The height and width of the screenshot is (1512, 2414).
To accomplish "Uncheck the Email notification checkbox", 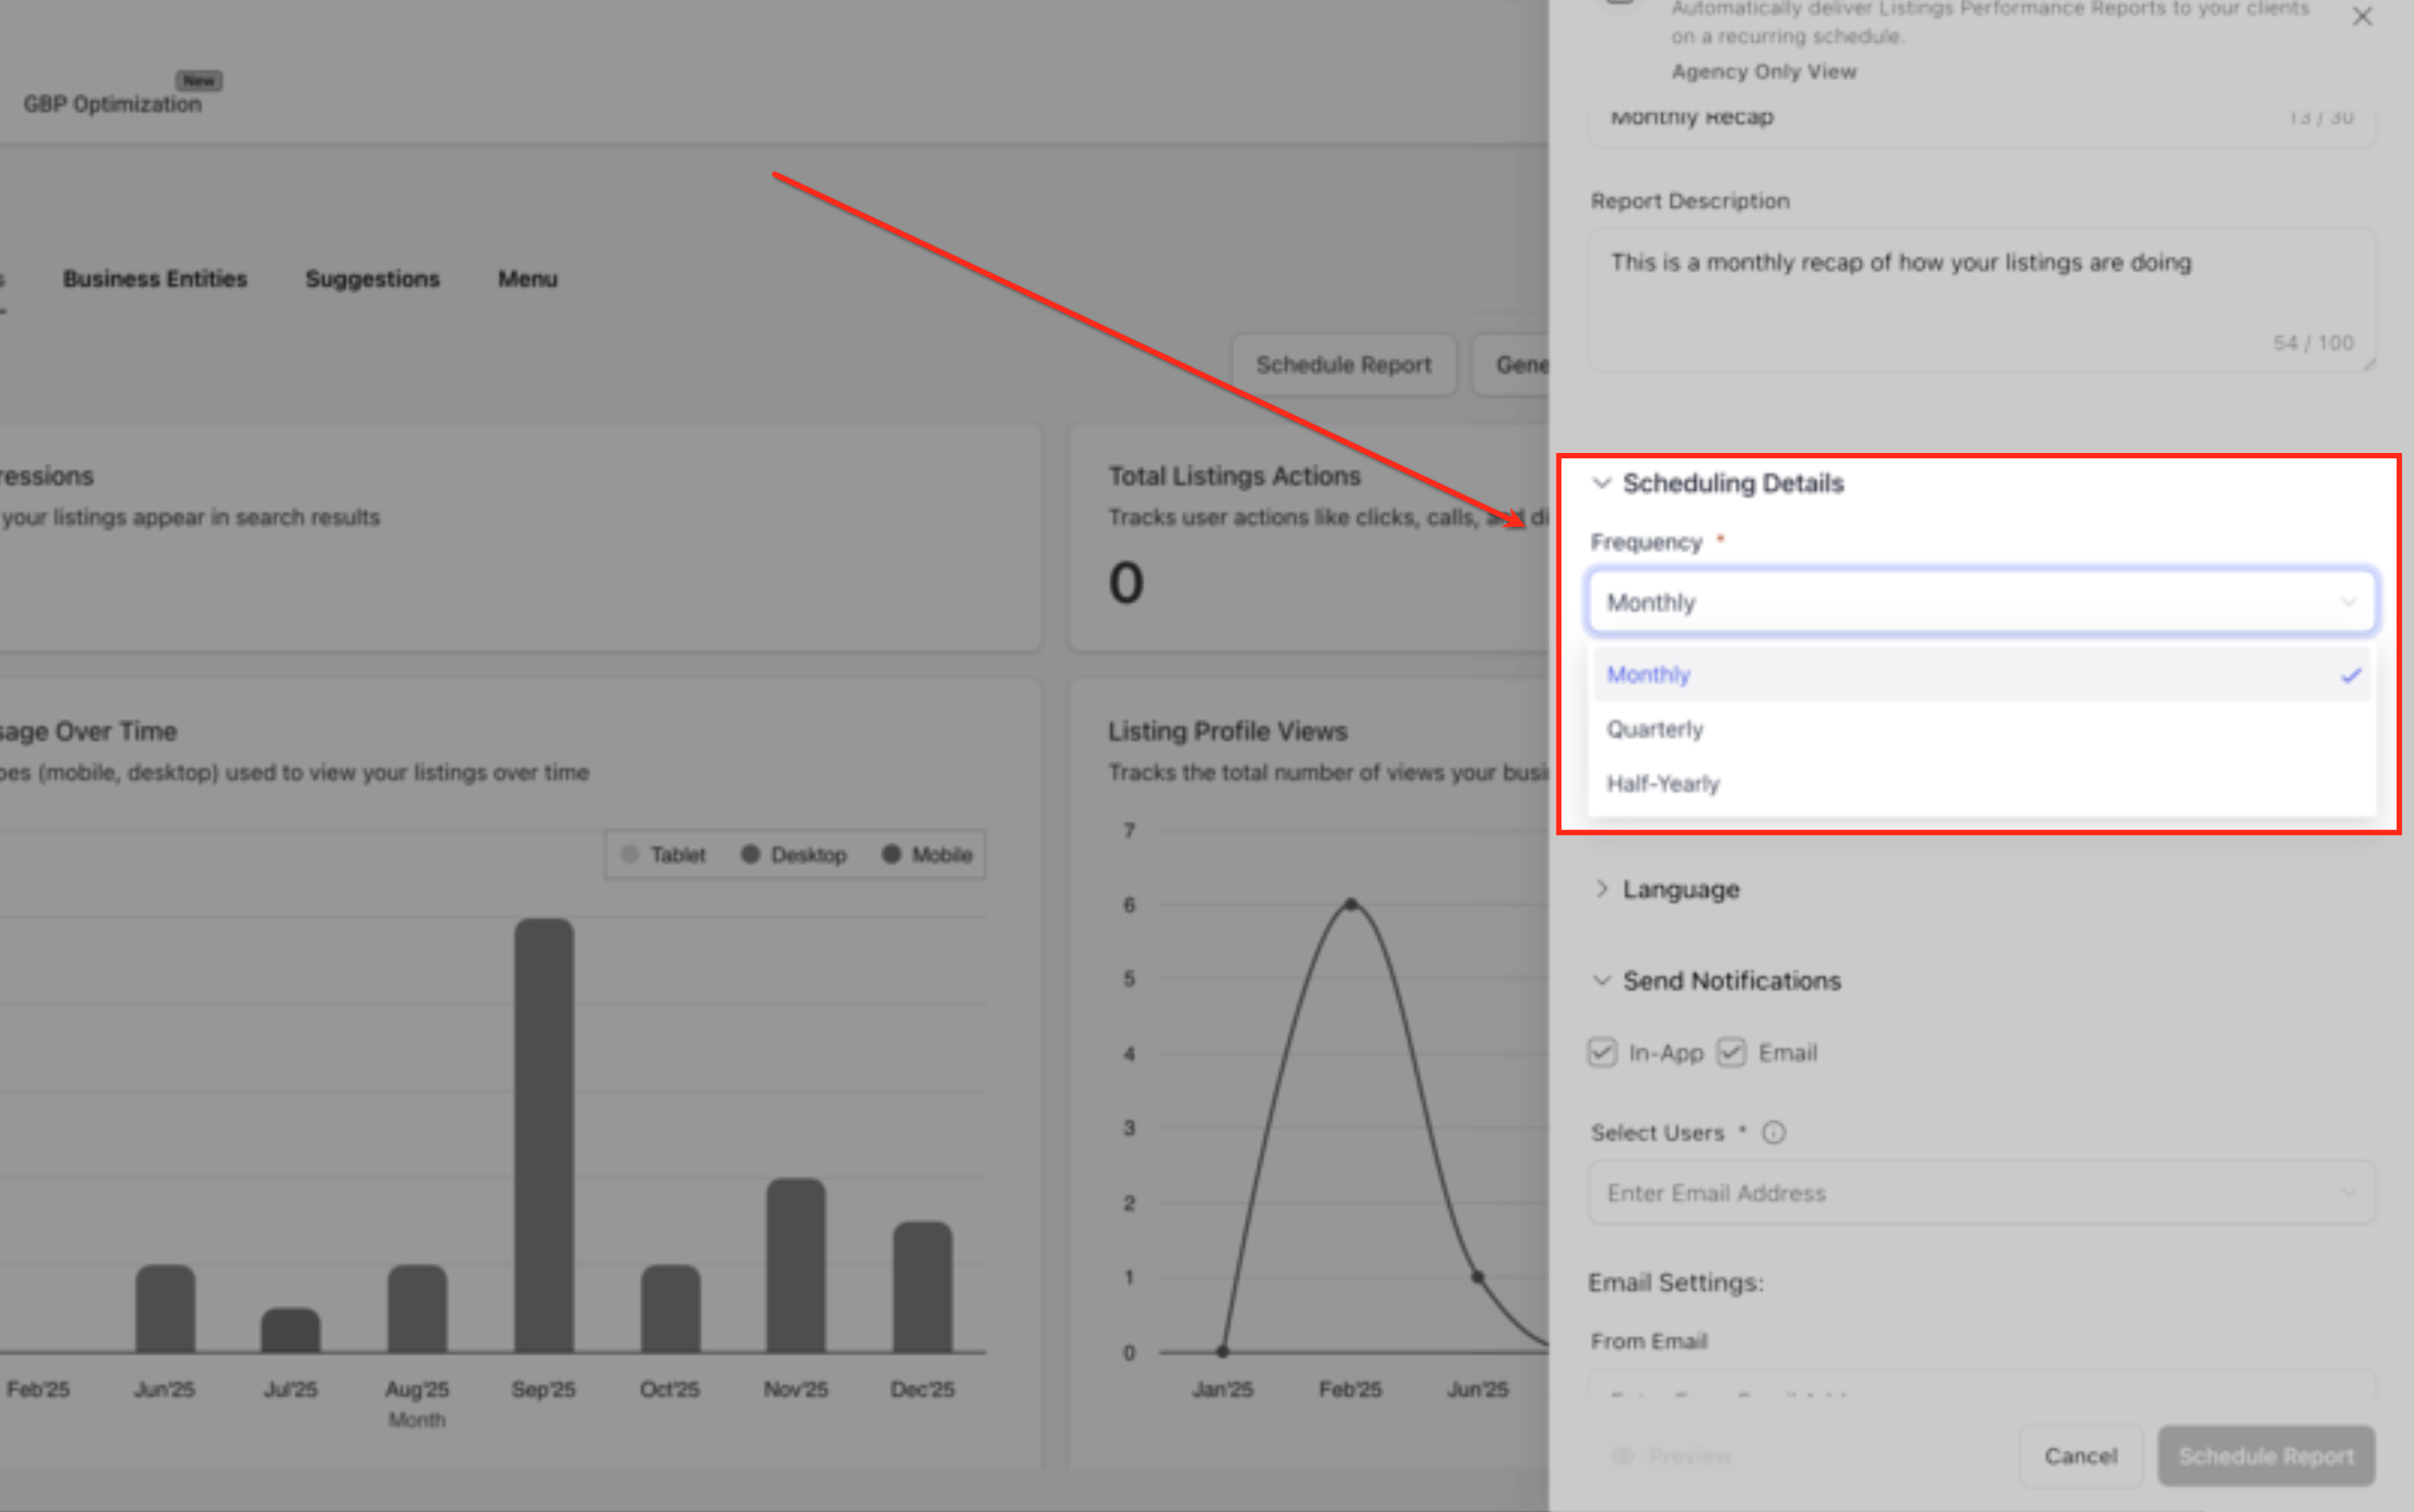I will (x=1731, y=1053).
